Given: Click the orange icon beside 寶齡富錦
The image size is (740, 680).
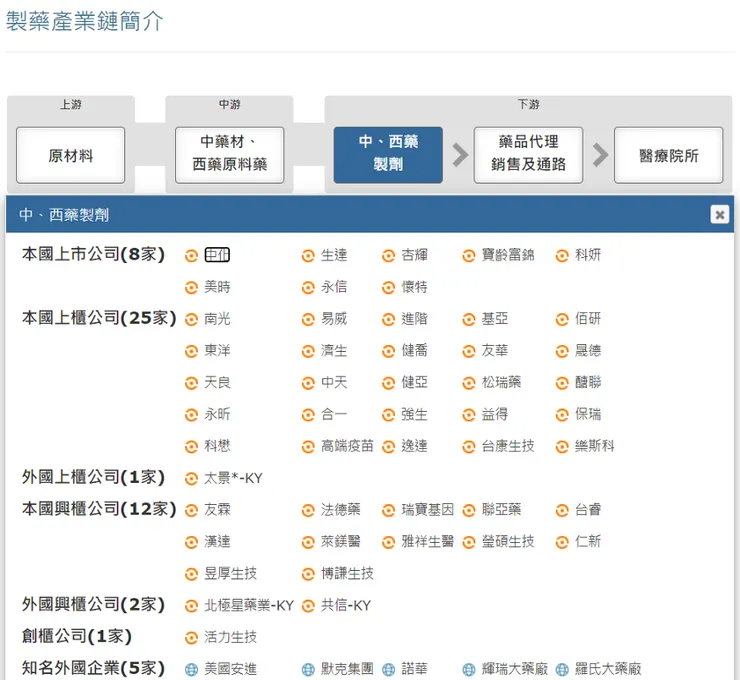Looking at the screenshot, I should [468, 256].
